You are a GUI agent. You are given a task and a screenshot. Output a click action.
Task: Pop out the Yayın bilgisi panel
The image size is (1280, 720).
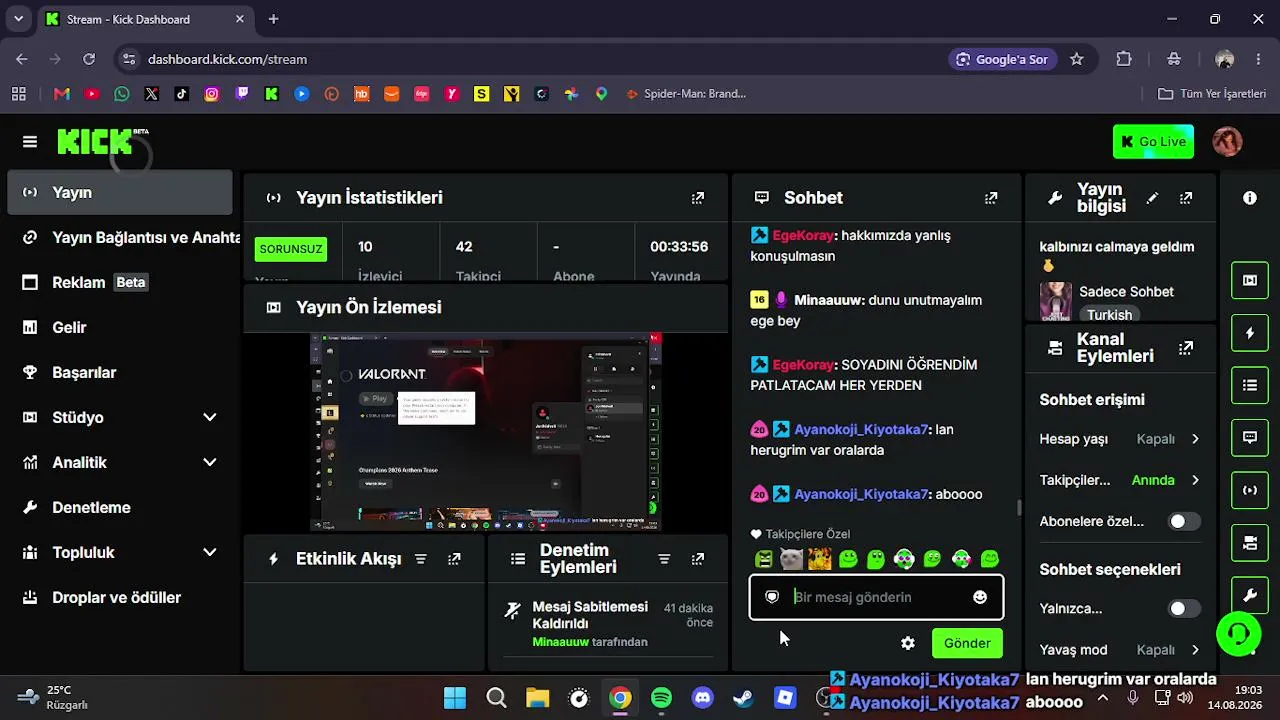click(x=1186, y=198)
